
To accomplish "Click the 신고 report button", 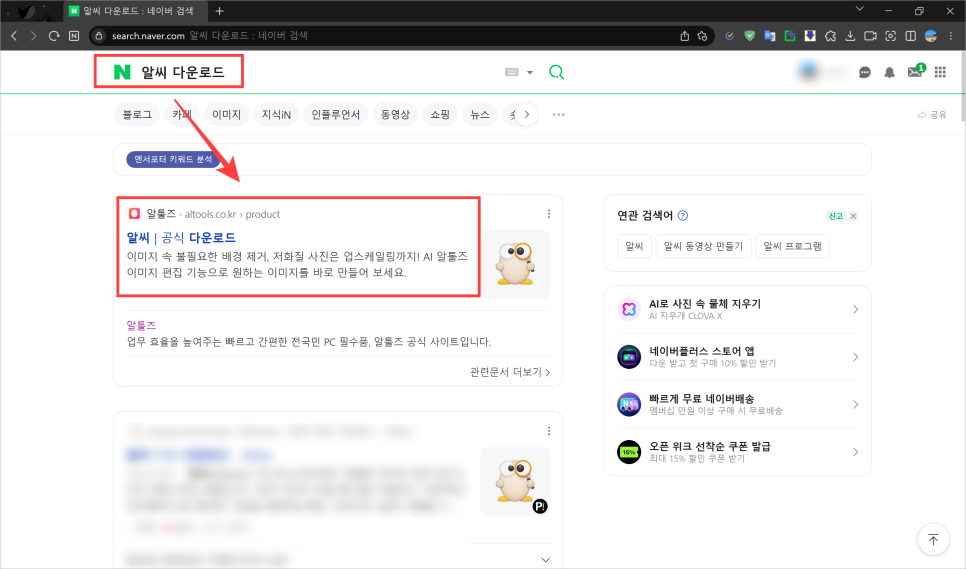I will tap(835, 216).
